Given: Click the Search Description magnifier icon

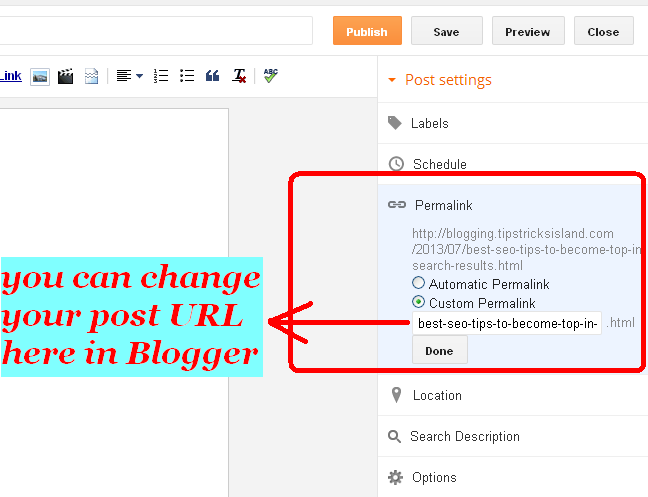Looking at the screenshot, I should [x=394, y=436].
